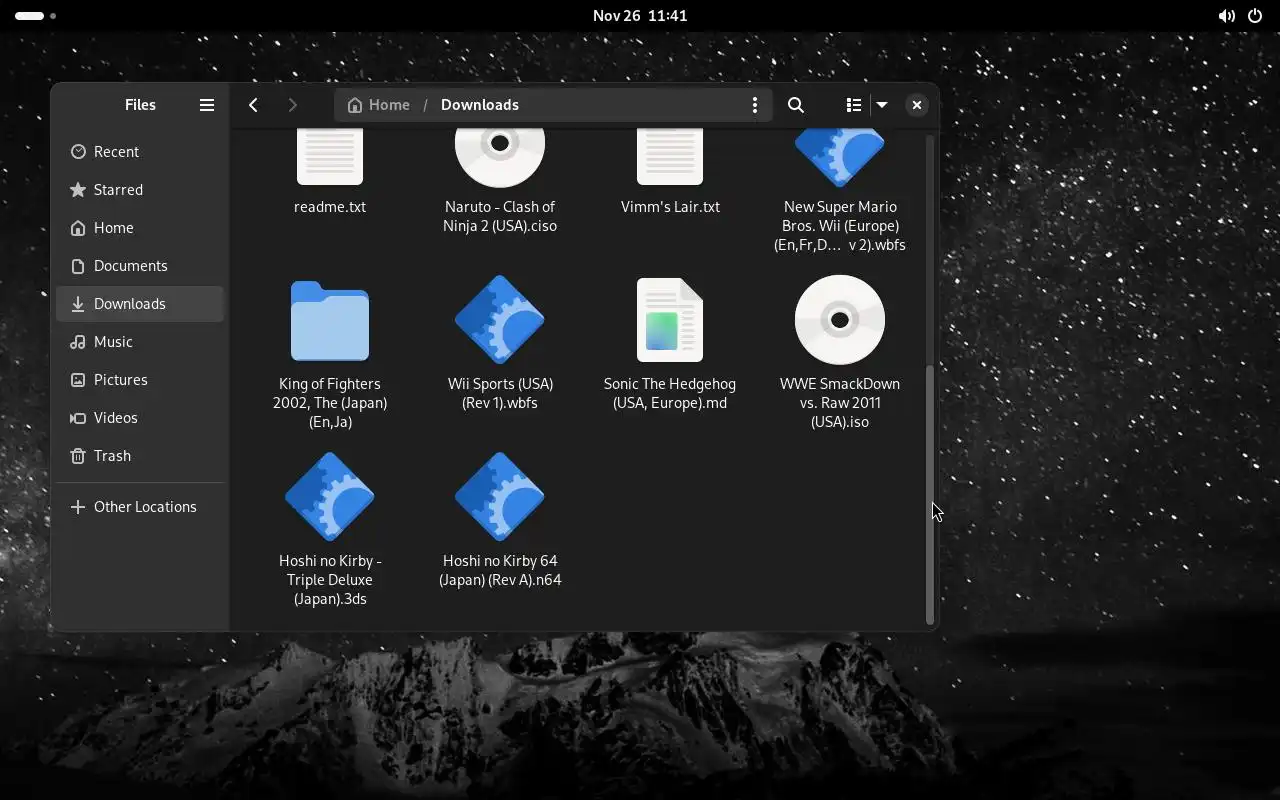This screenshot has height=800, width=1280.
Task: Select the Hoshi no Kirby 64 n64 icon
Action: pos(500,497)
